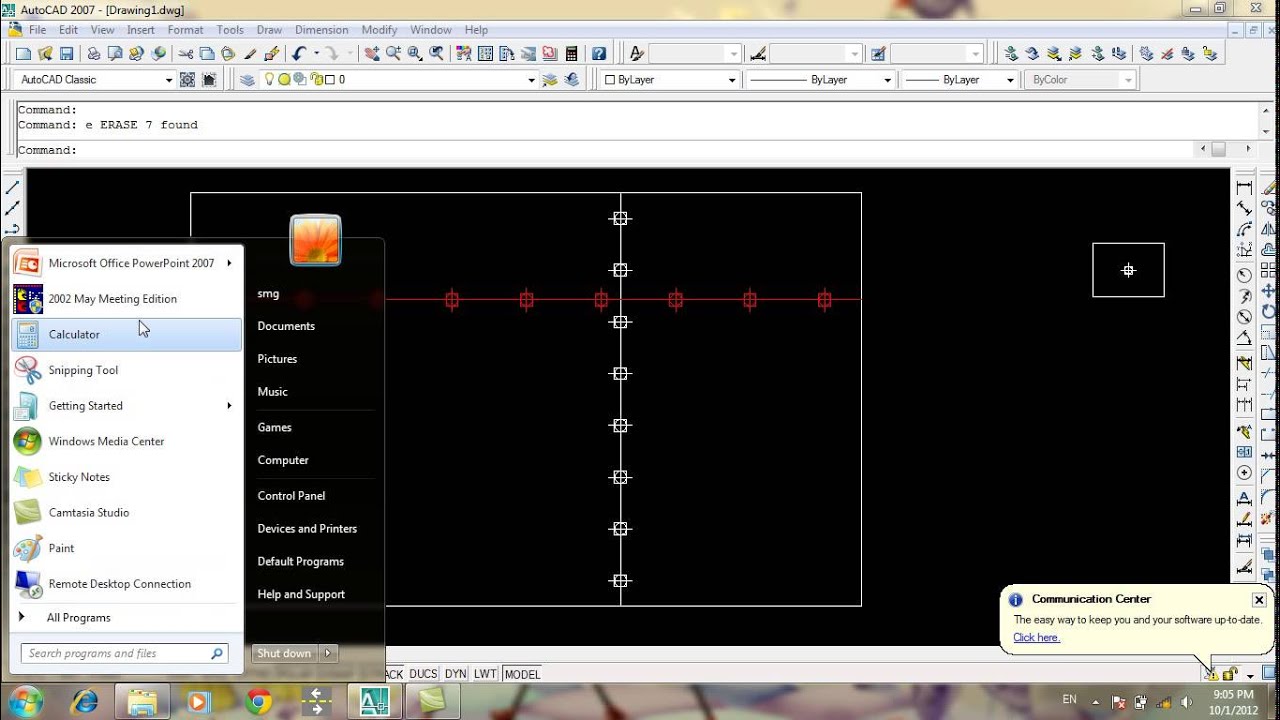The width and height of the screenshot is (1280, 720).
Task: Open Google Chrome from the taskbar
Action: [260, 701]
